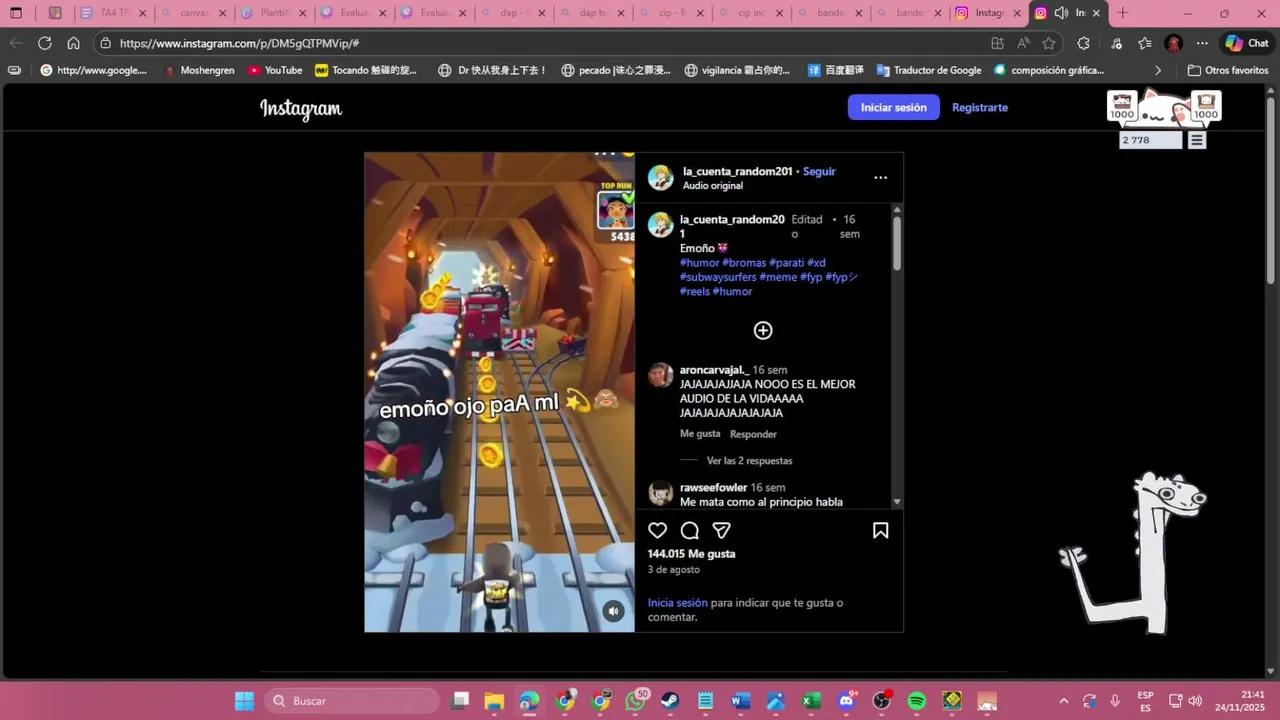Switch the ESP keyboard language indicator
Viewport: 1280px width, 720px height.
click(x=1146, y=701)
